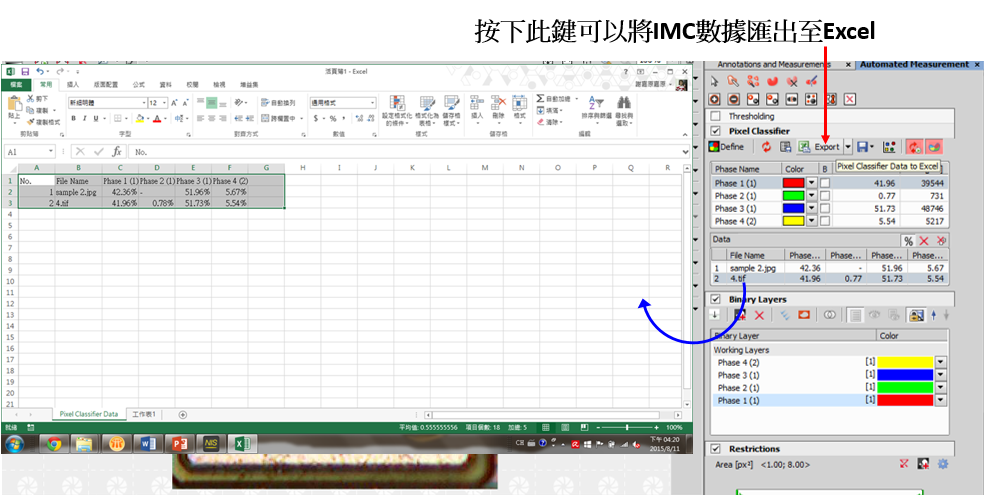This screenshot has height=497, width=984.
Task: Click the percent icon in Data panel header
Action: coord(908,241)
